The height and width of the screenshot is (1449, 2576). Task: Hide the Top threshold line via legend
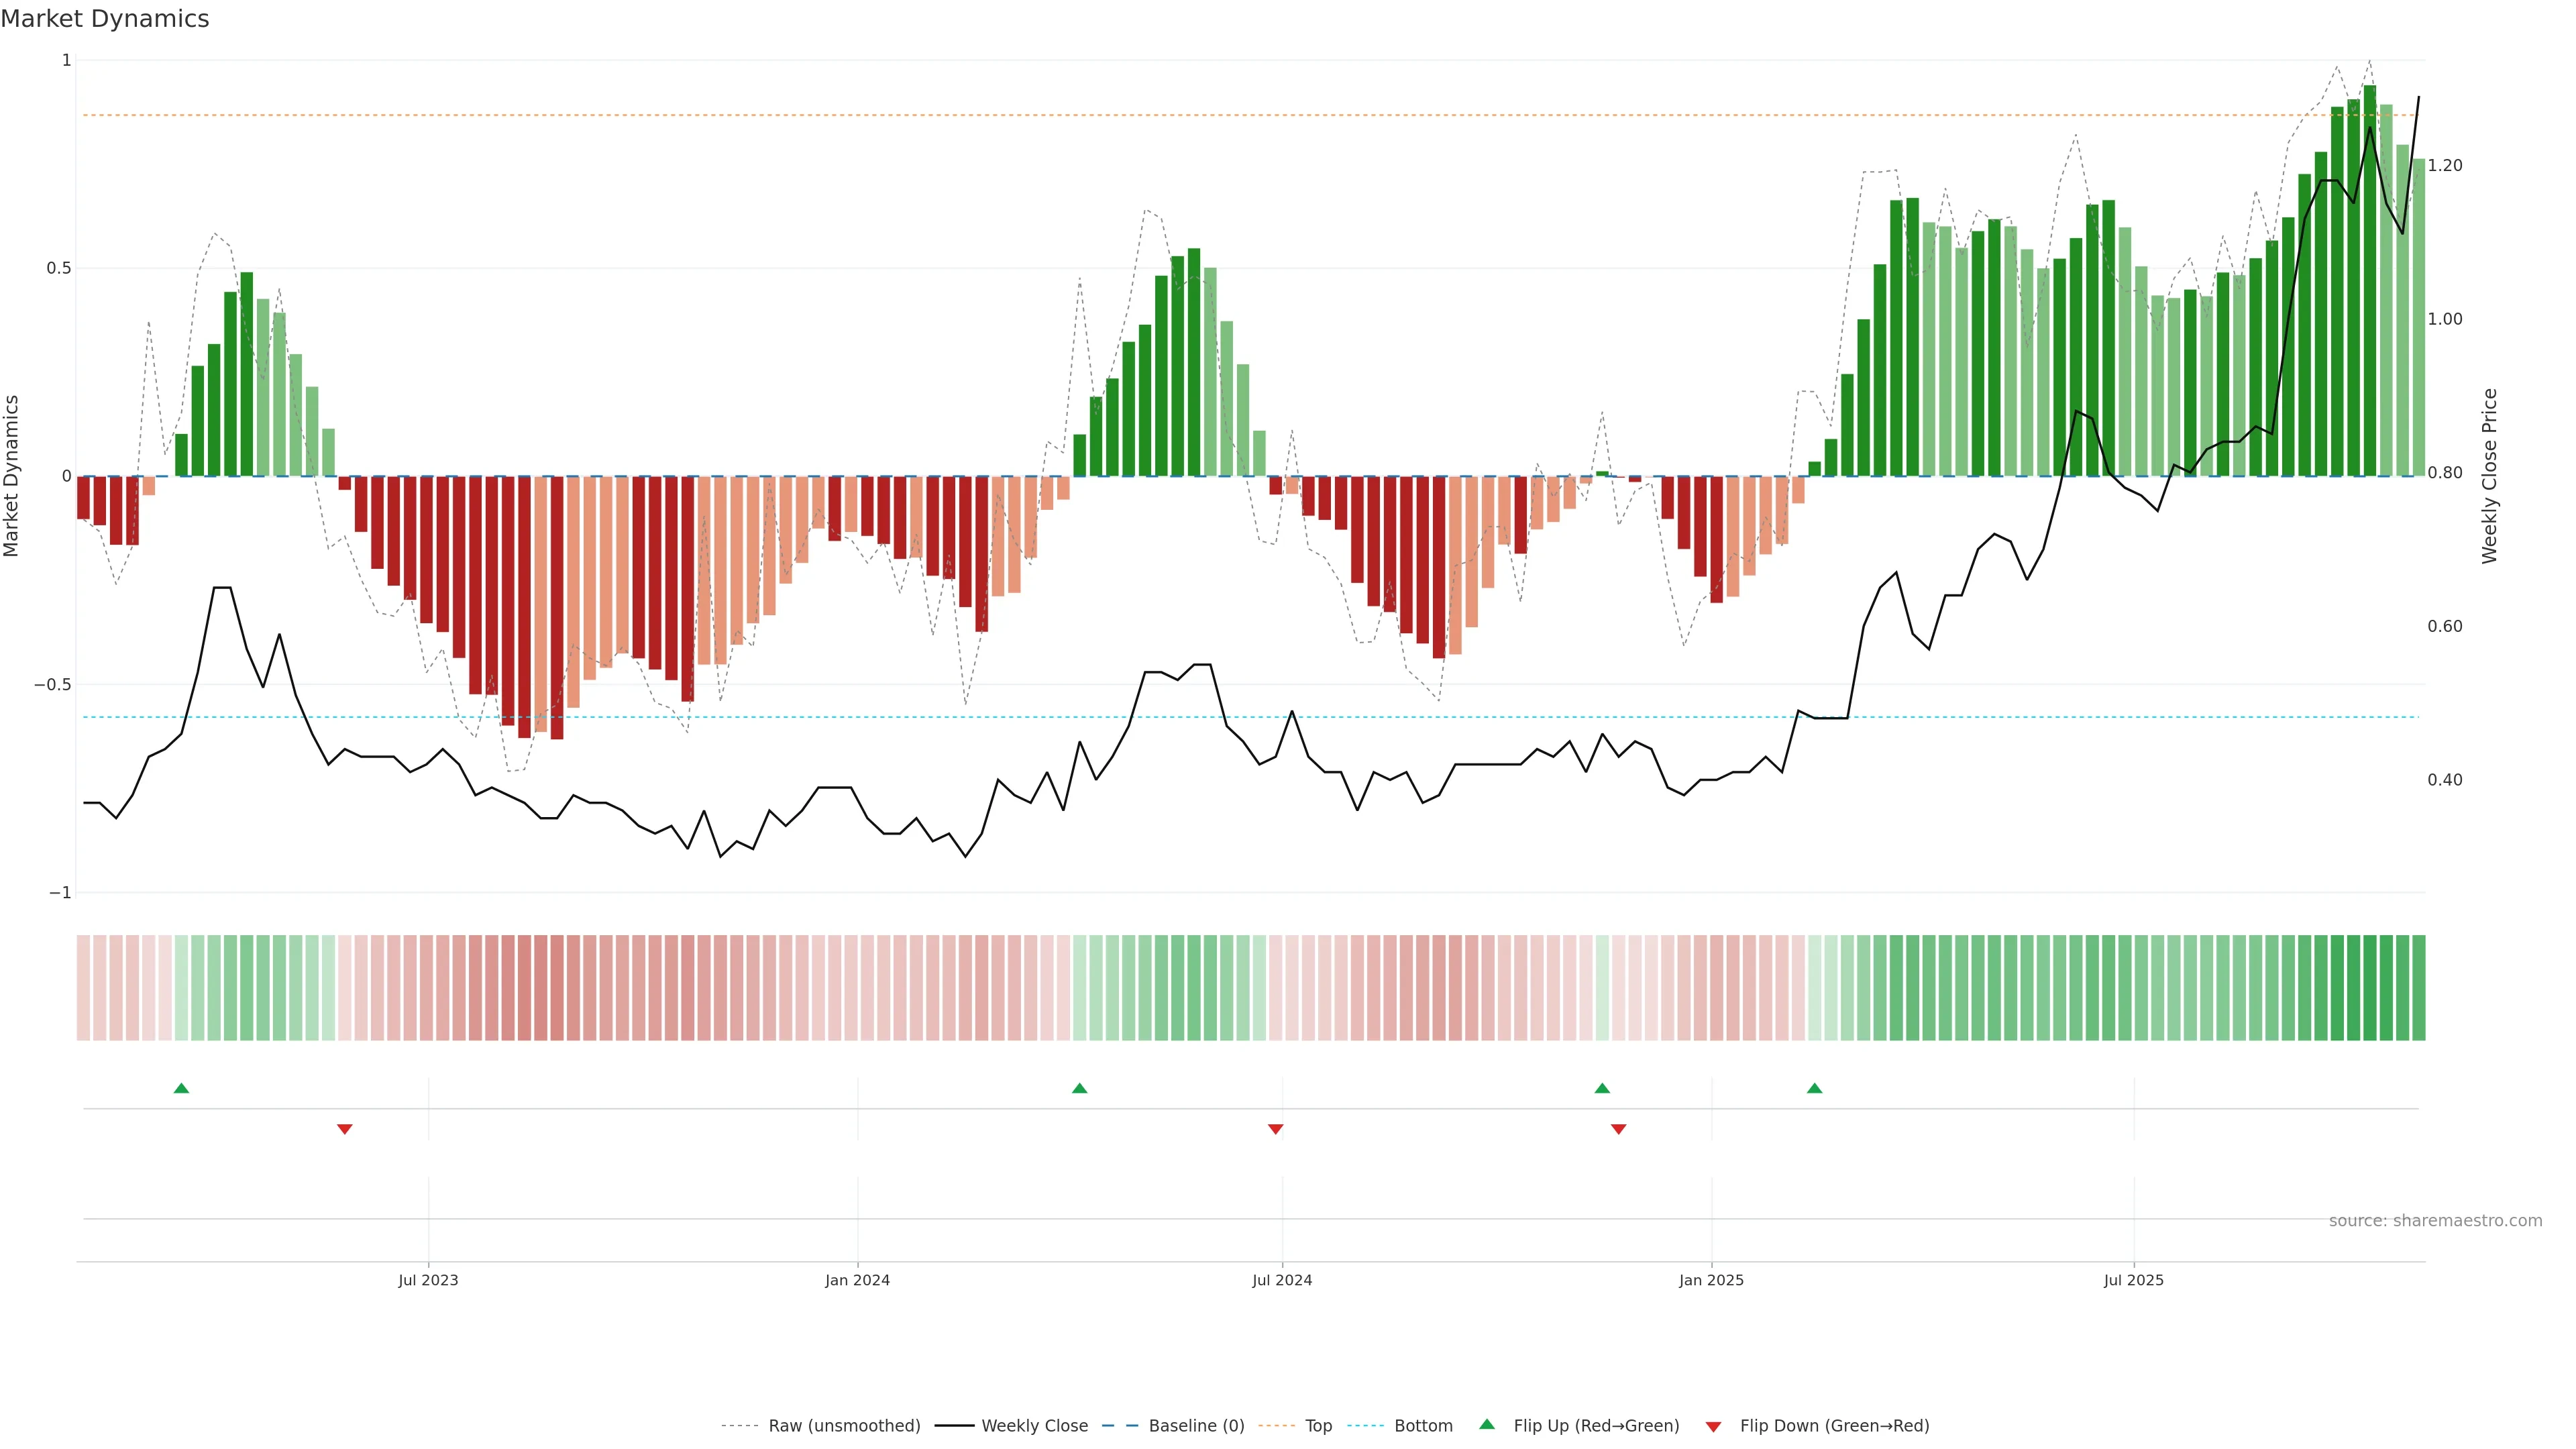[1318, 1426]
